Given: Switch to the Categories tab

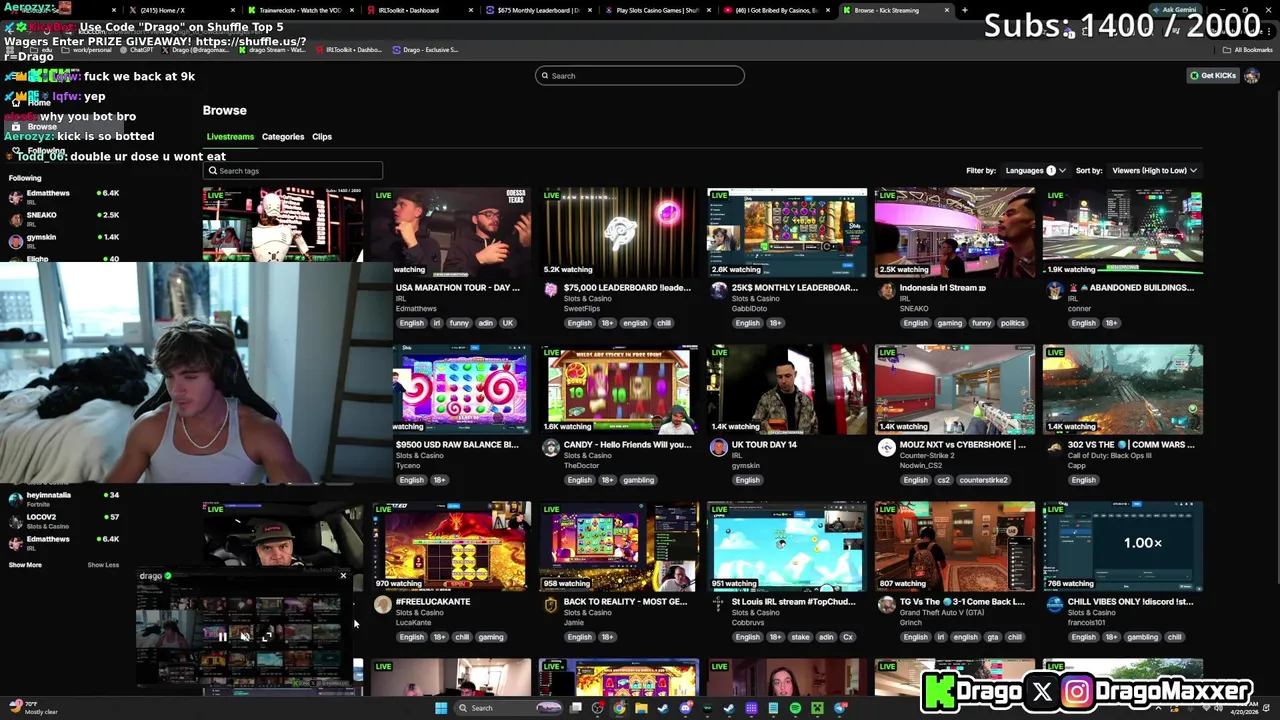Looking at the screenshot, I should 283,137.
